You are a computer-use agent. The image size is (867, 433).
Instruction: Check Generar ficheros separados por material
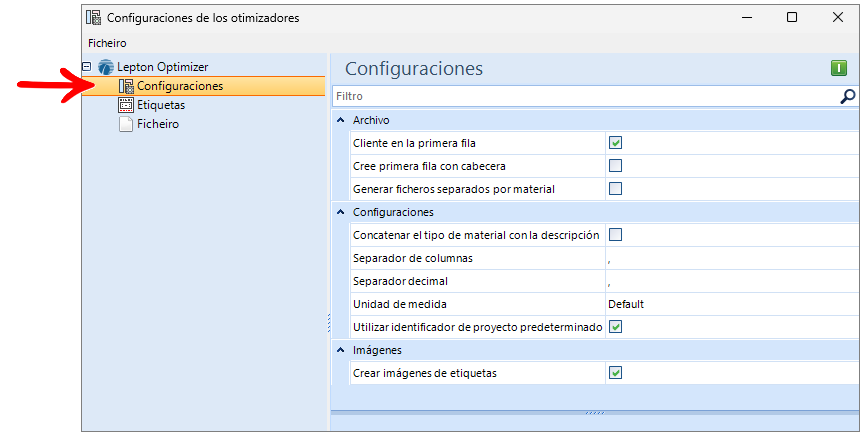[615, 189]
